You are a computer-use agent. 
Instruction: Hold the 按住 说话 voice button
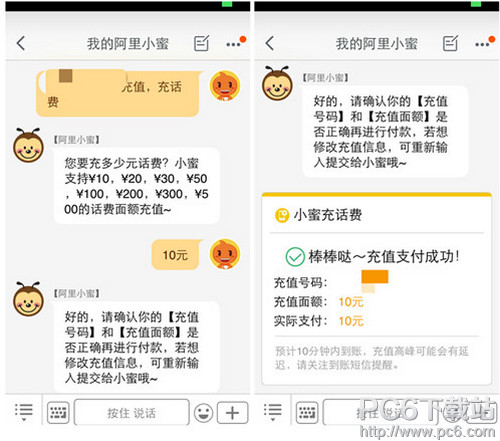tap(131, 413)
